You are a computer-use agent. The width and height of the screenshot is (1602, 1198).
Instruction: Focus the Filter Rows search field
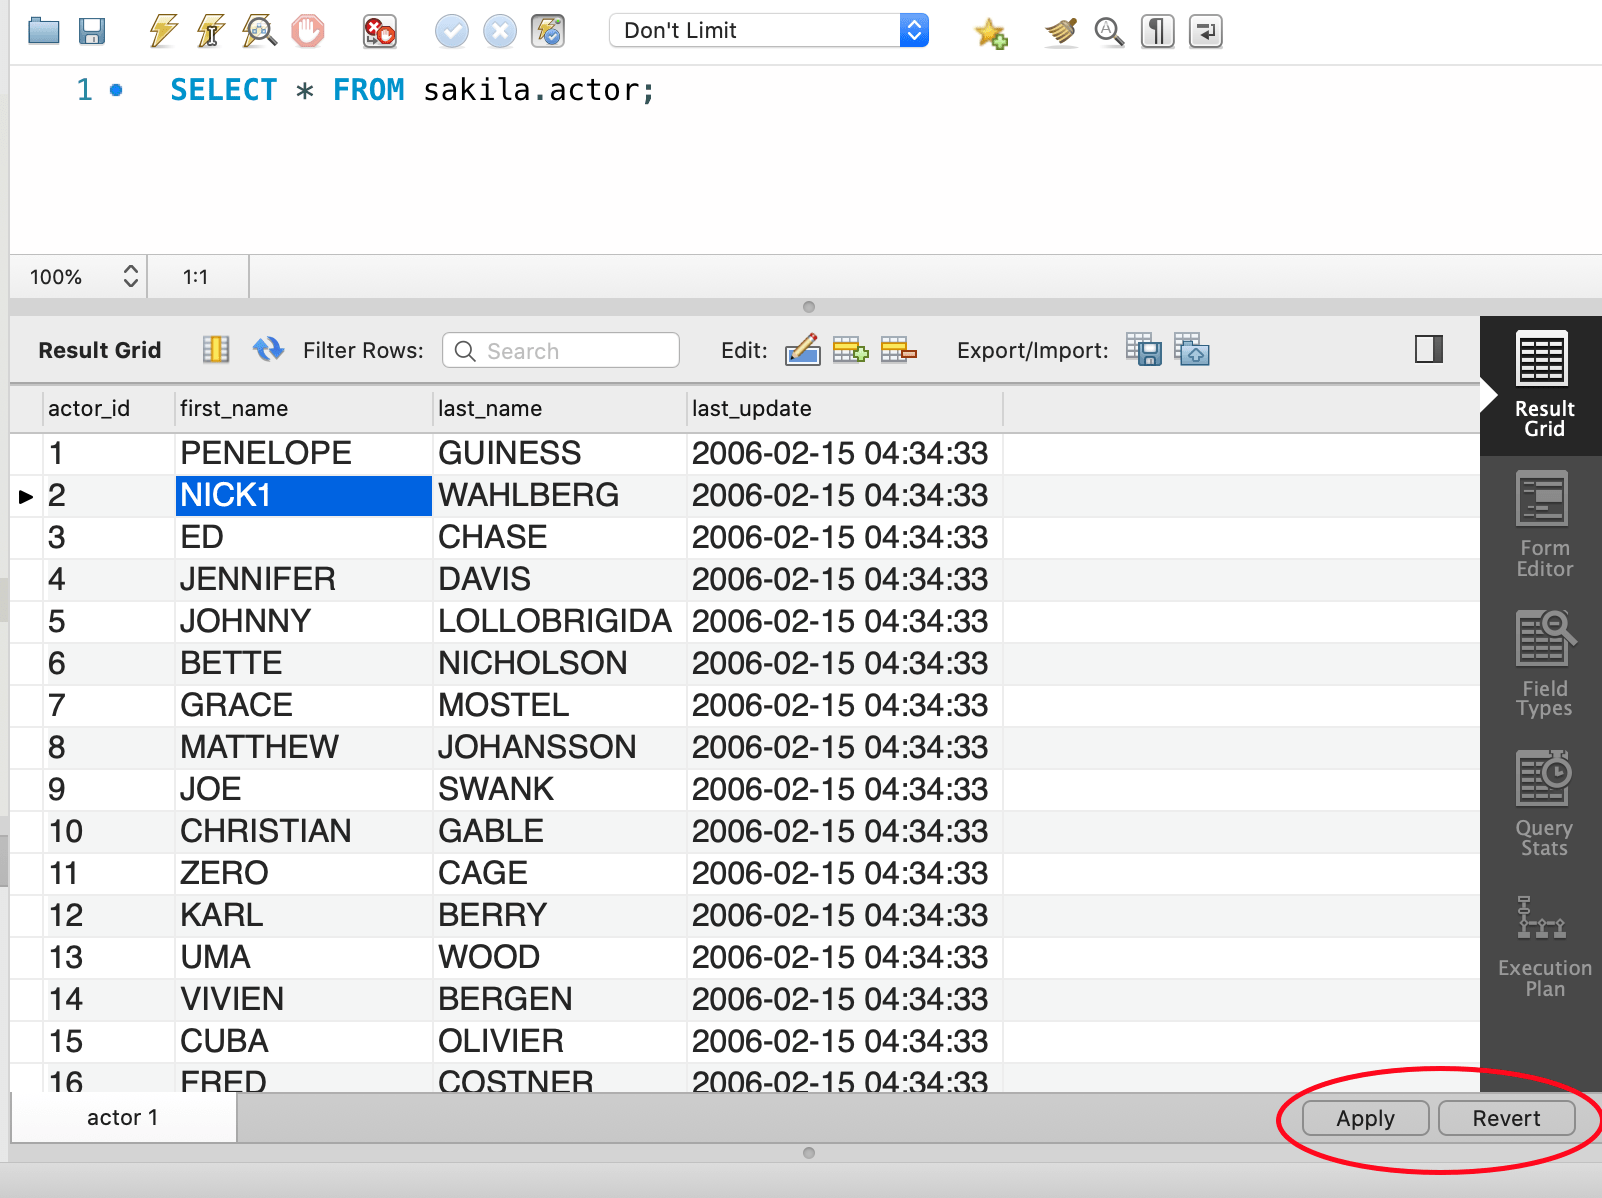[x=561, y=350]
